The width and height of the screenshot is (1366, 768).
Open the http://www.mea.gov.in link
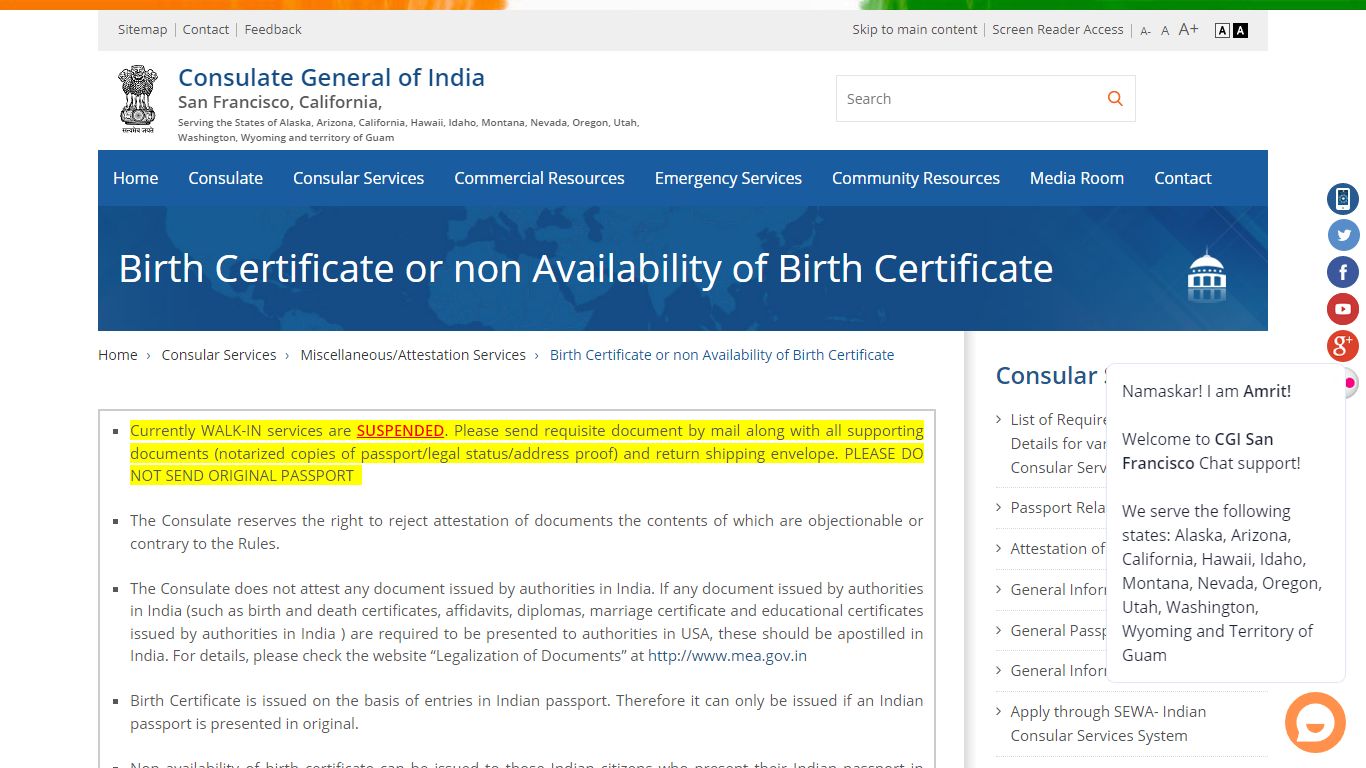tap(727, 656)
